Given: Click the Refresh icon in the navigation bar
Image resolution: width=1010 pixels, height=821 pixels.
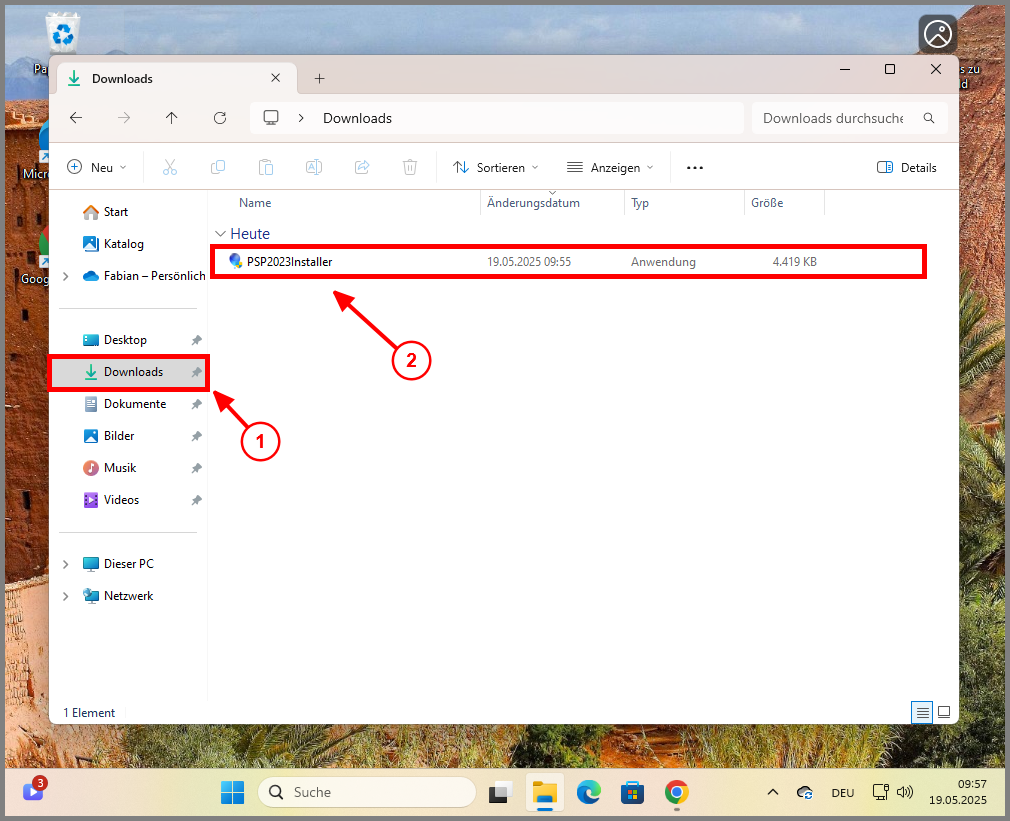Looking at the screenshot, I should pyautogui.click(x=219, y=118).
